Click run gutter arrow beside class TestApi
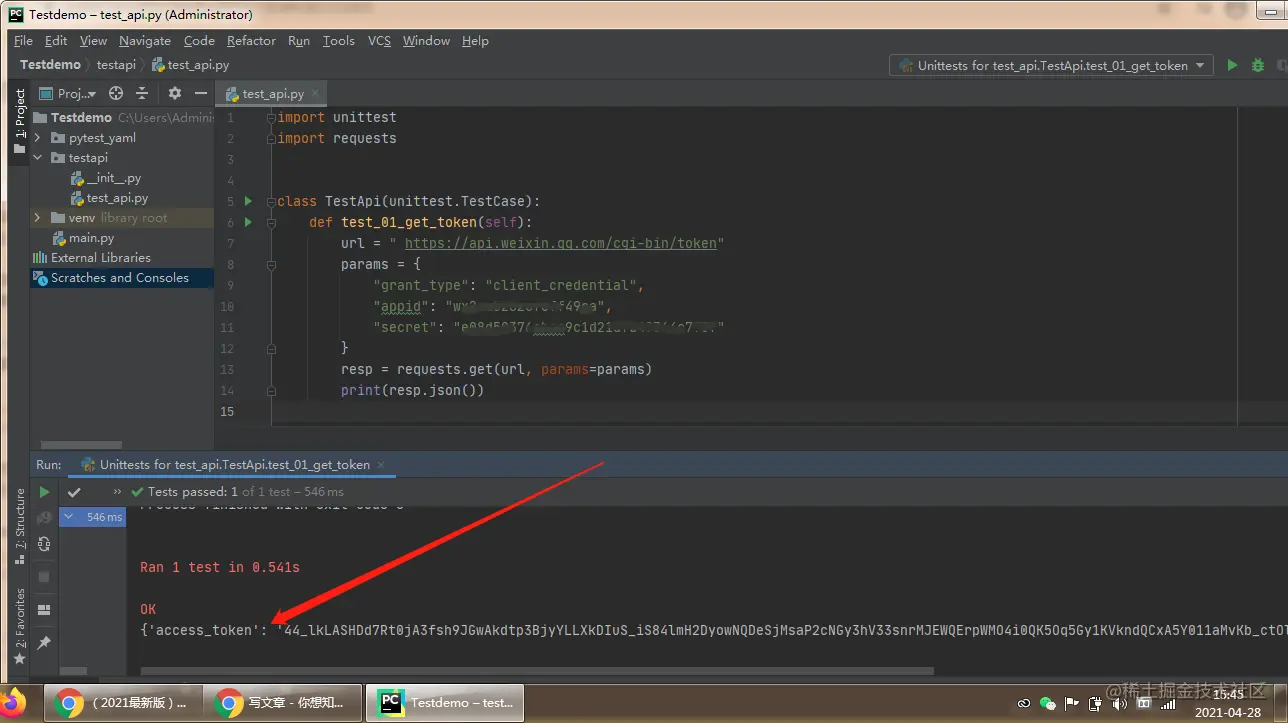The height and width of the screenshot is (723, 1288). pos(248,201)
